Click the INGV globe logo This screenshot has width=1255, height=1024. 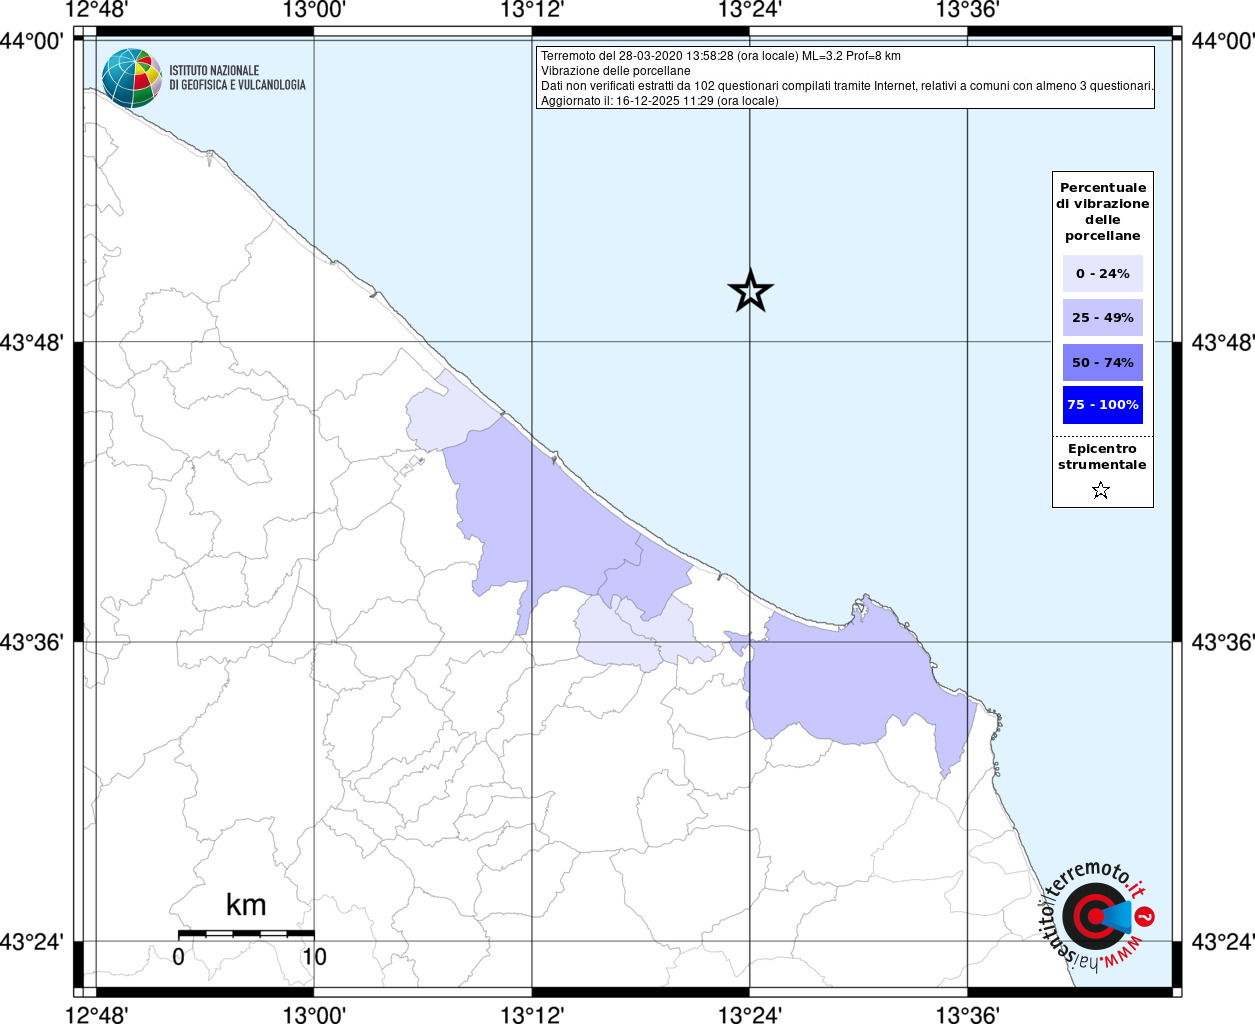131,77
